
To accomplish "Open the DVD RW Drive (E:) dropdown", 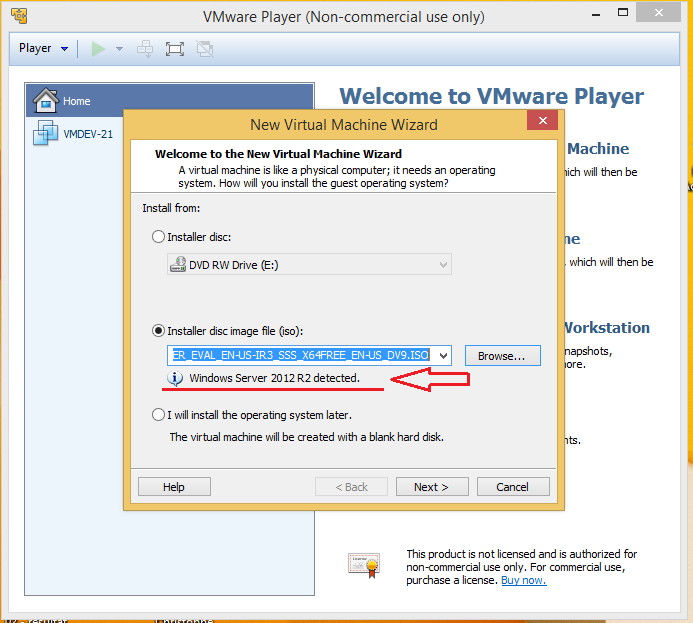I will click(x=309, y=264).
